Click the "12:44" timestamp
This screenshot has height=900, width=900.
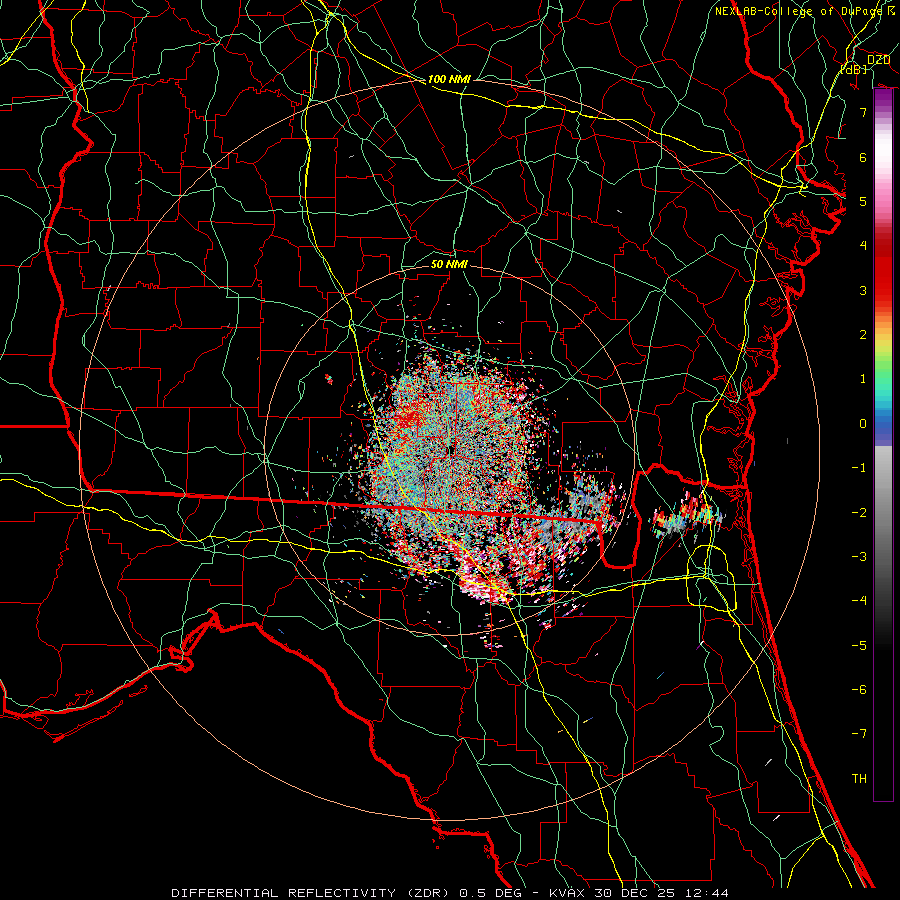[706, 893]
